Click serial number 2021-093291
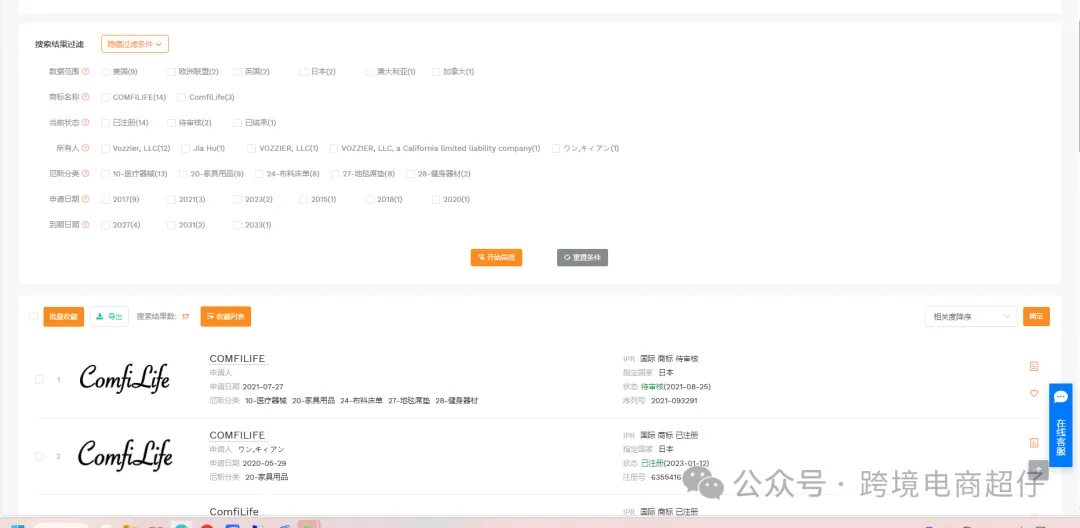The height and width of the screenshot is (528, 1080). click(674, 401)
